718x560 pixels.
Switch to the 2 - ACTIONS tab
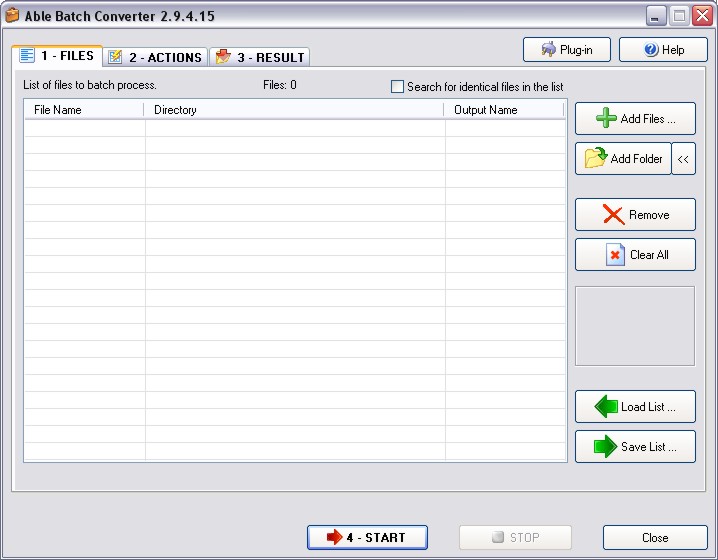pos(156,57)
